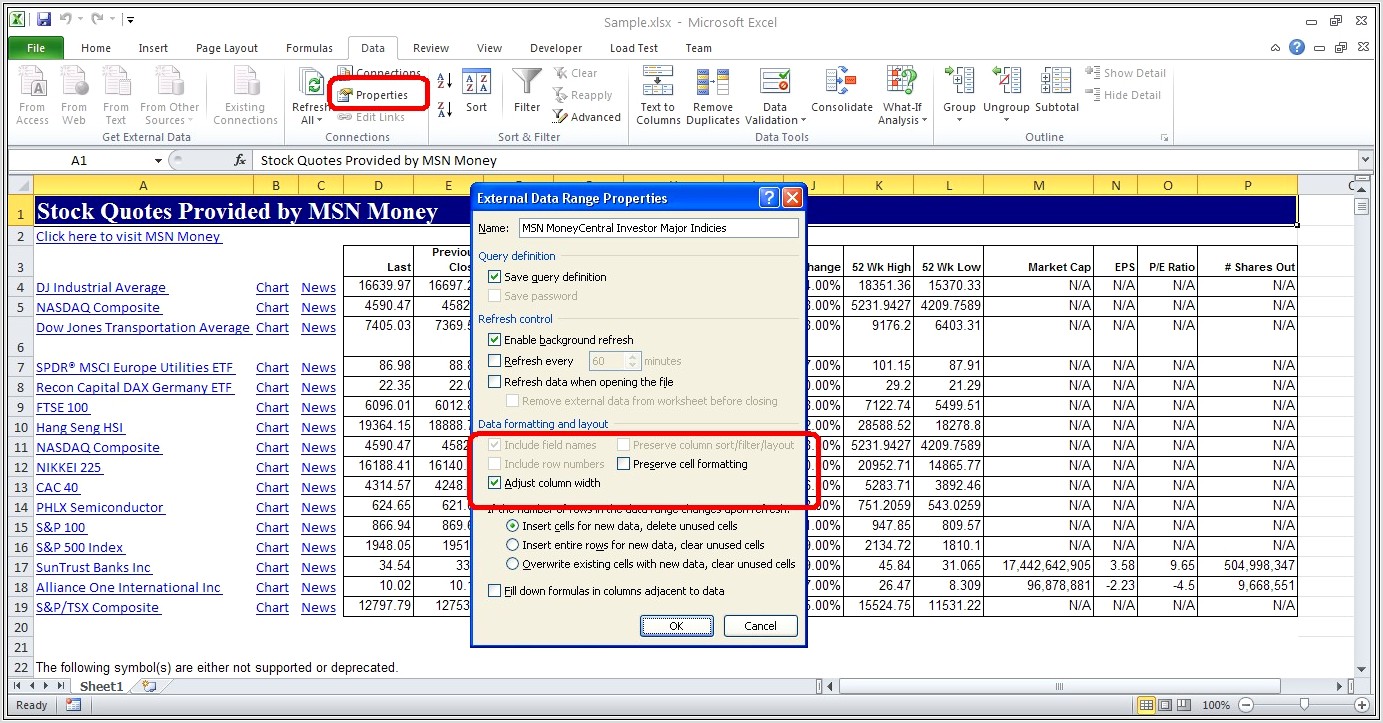The width and height of the screenshot is (1383, 723).
Task: Follow Click here to visit MSN Money
Action: click(128, 237)
